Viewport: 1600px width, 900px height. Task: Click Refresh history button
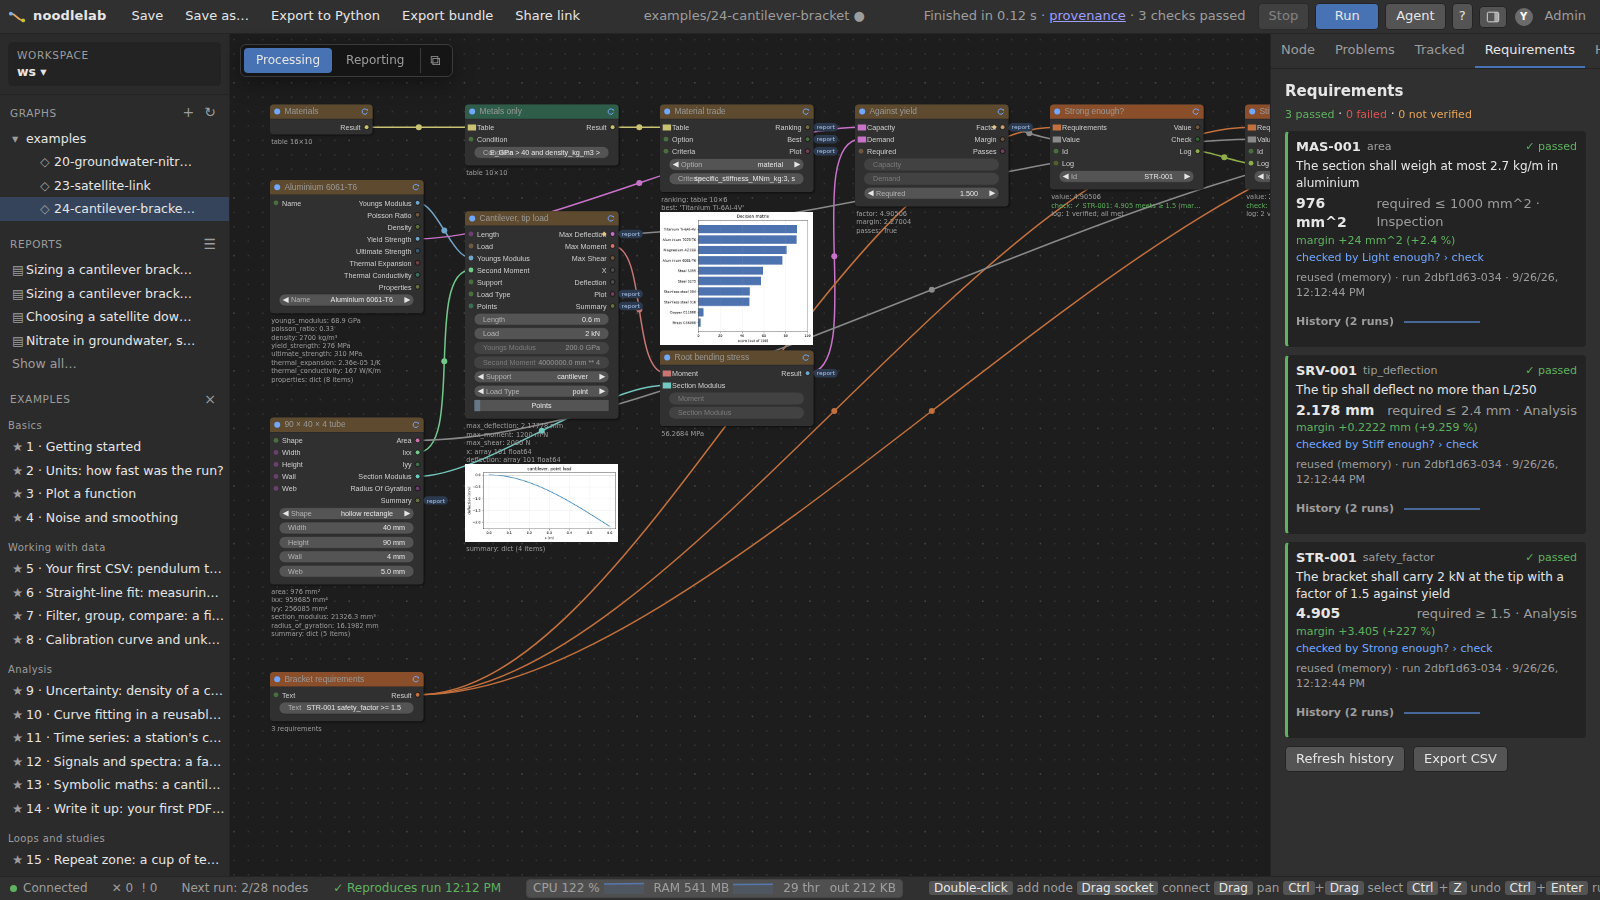[1345, 759]
